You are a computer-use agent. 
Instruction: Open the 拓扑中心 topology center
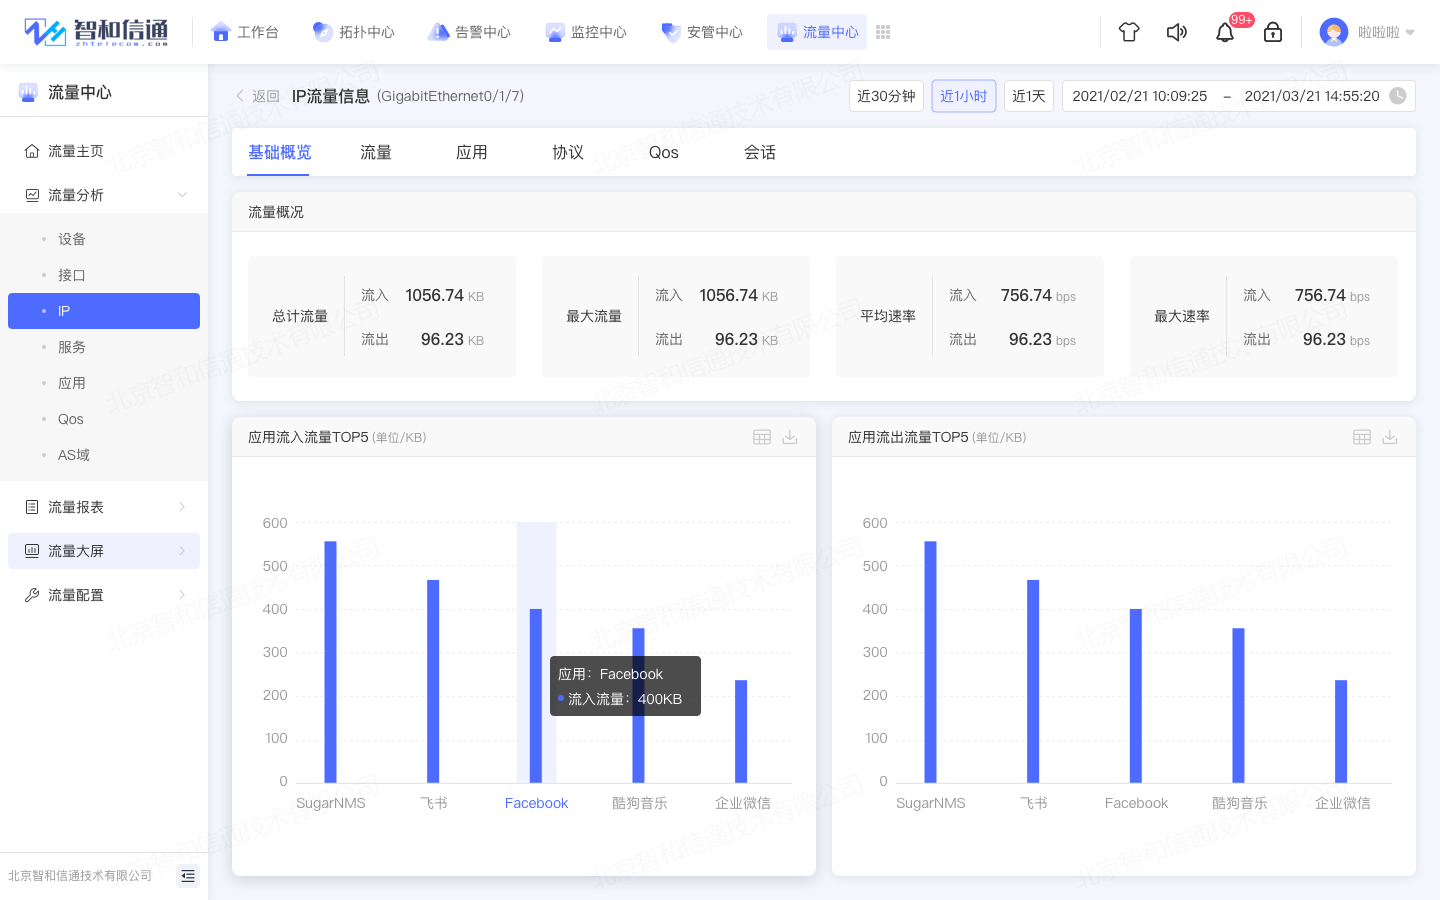tap(354, 32)
